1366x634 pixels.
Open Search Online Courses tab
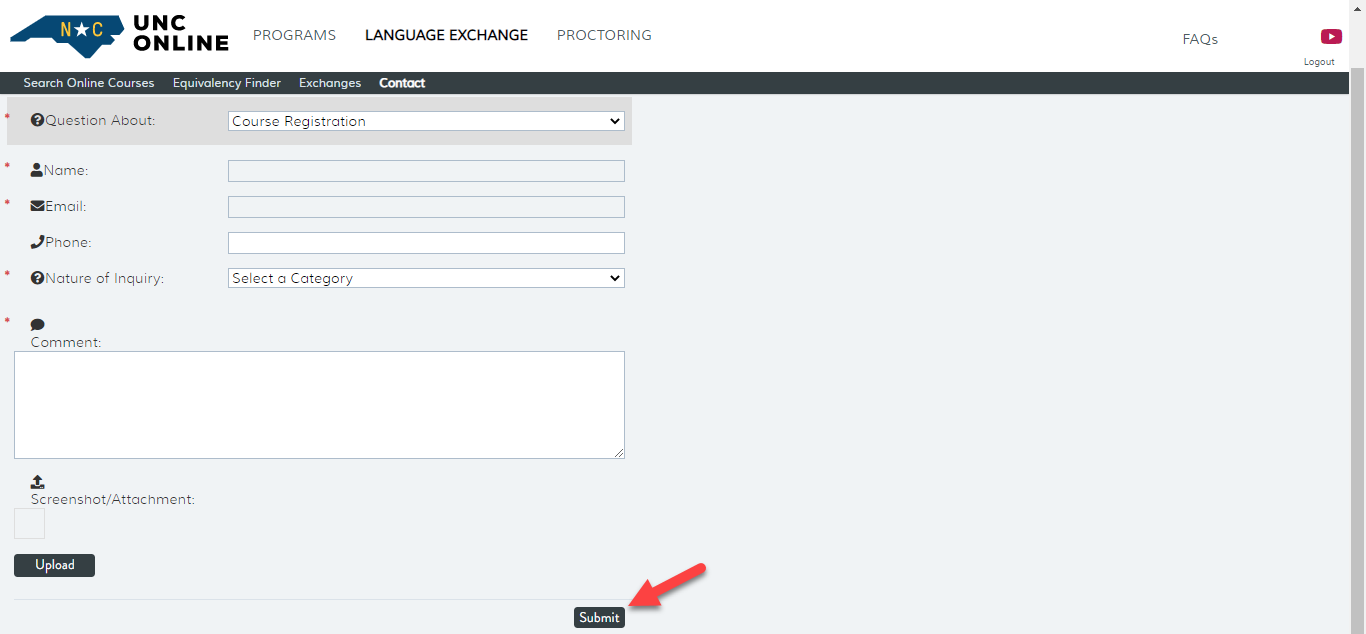pyautogui.click(x=89, y=83)
